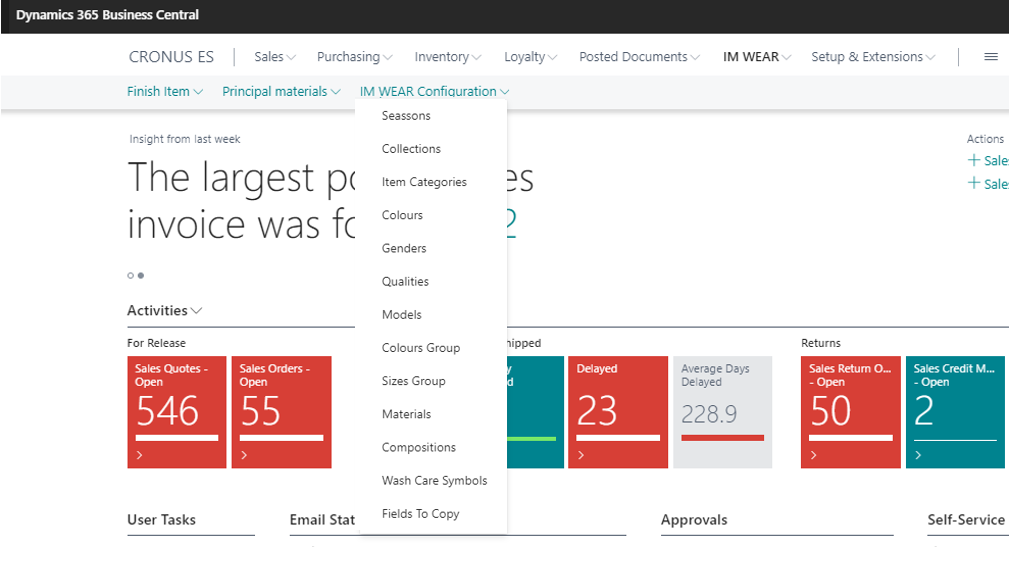Click the For Release group label
Image resolution: width=1009 pixels, height=574 pixels.
[156, 343]
